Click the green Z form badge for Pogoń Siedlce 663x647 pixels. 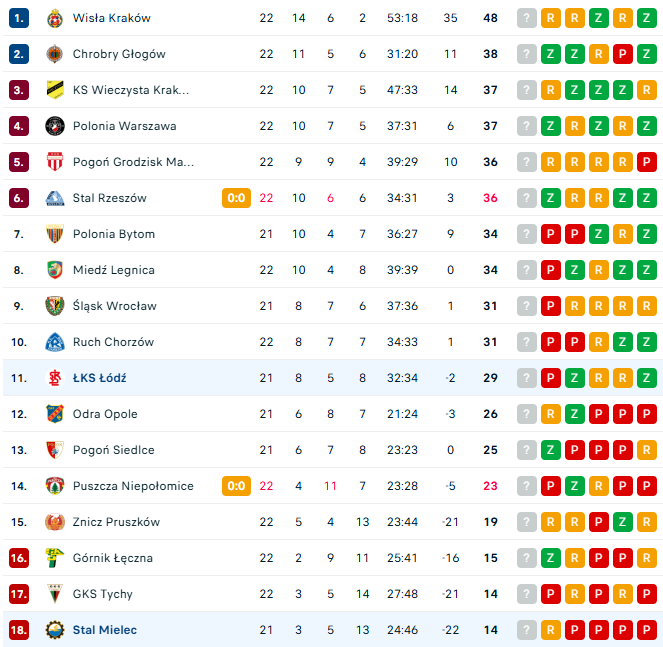(x=550, y=450)
